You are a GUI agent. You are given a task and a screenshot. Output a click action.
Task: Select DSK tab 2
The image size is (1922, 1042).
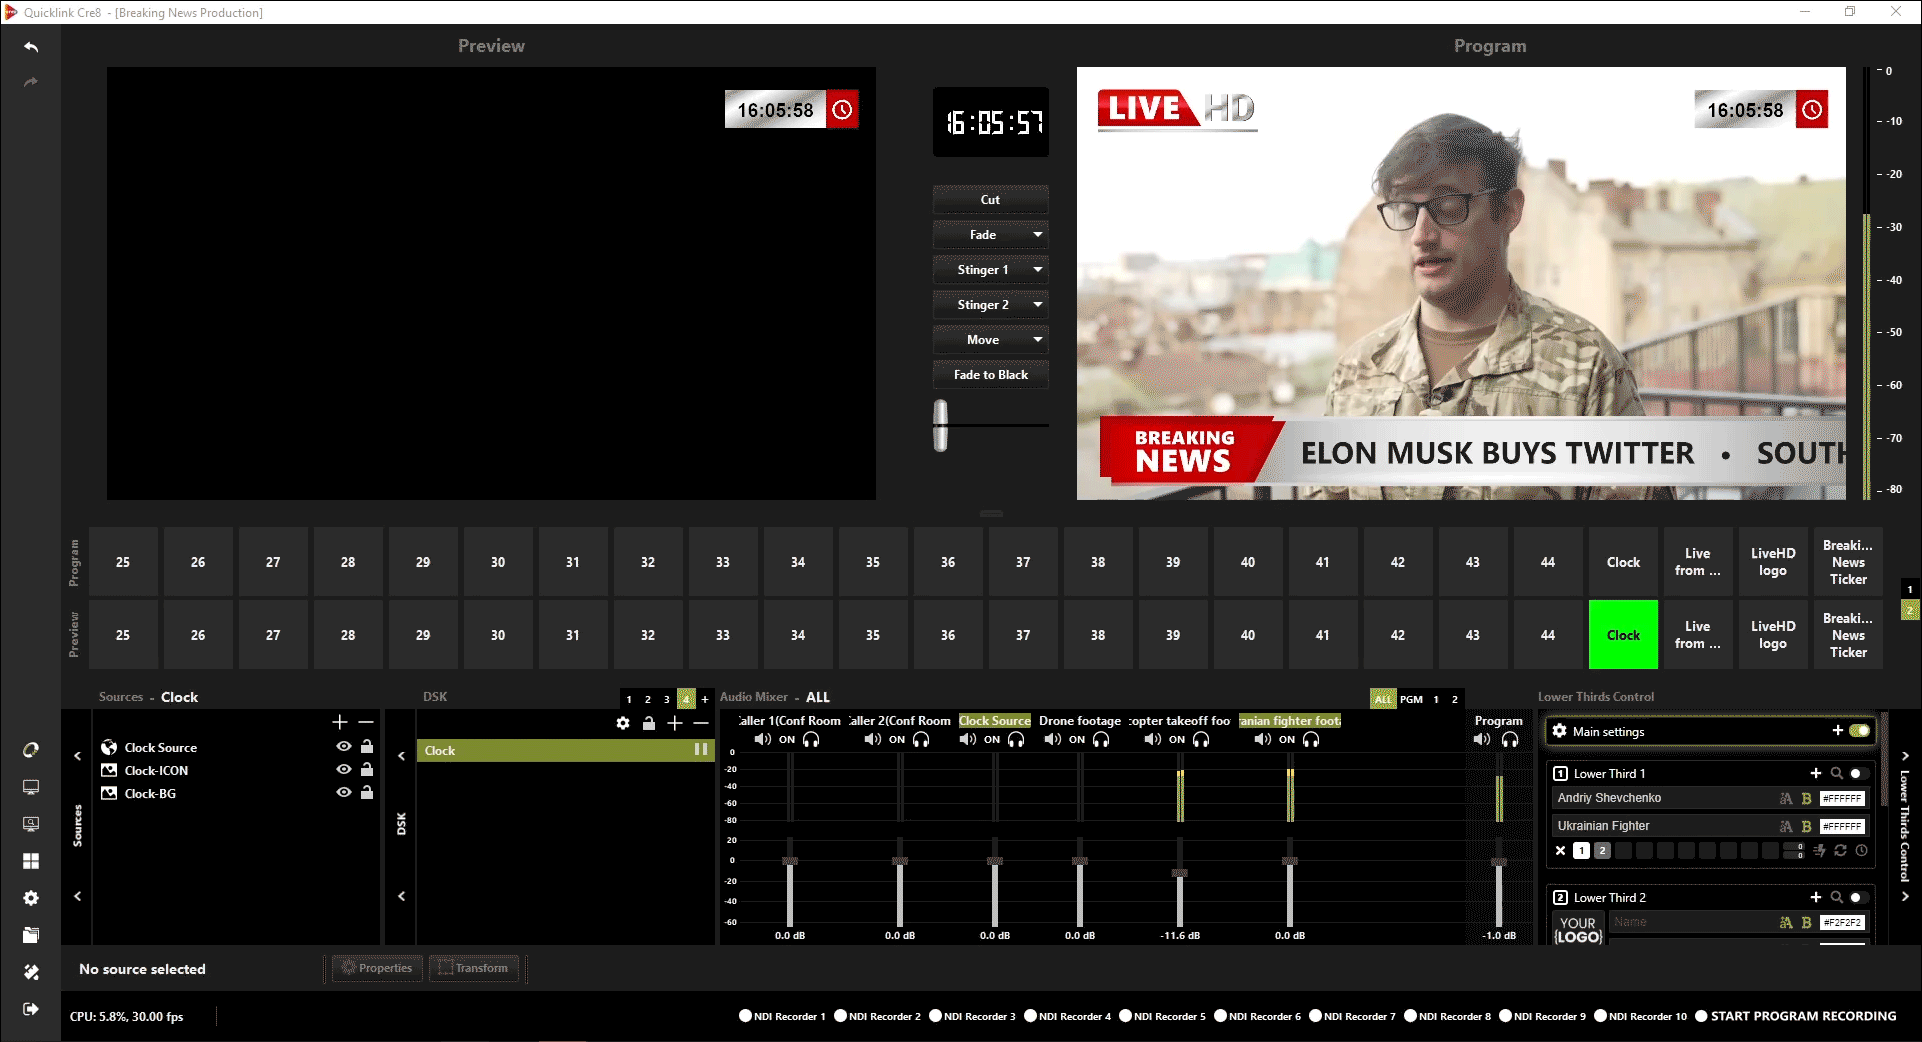pyautogui.click(x=647, y=699)
